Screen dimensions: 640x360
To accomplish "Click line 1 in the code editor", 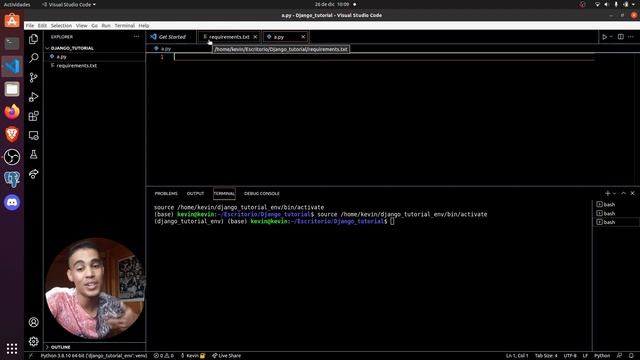I will tap(384, 57).
